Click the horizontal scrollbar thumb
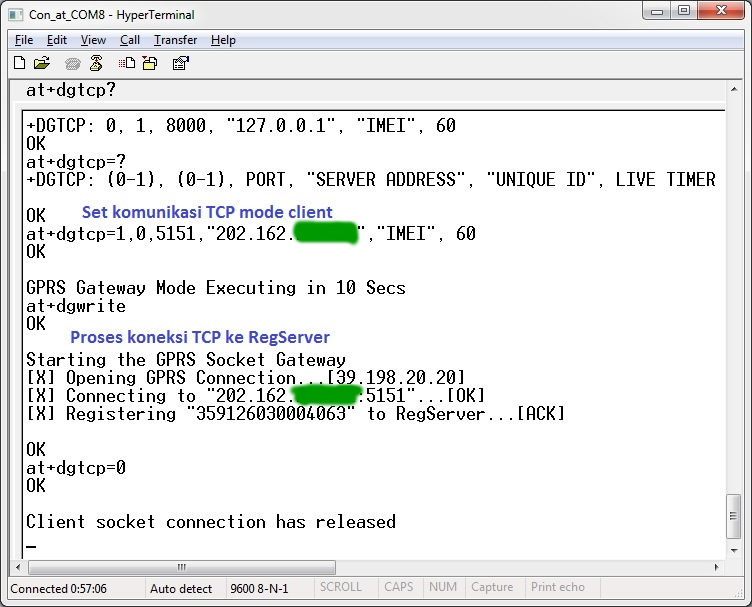The height and width of the screenshot is (607, 752). pos(180,566)
